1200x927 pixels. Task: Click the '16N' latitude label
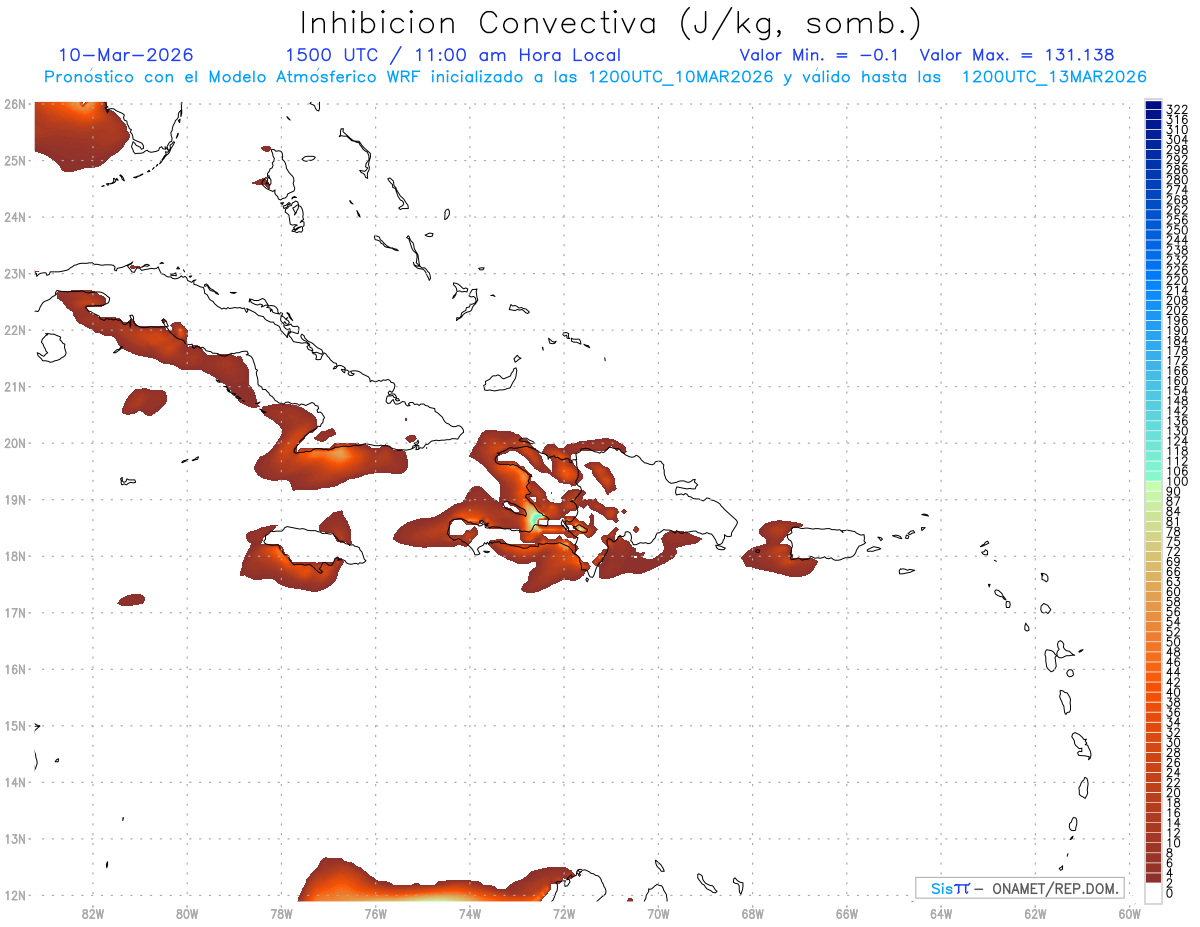pyautogui.click(x=14, y=669)
